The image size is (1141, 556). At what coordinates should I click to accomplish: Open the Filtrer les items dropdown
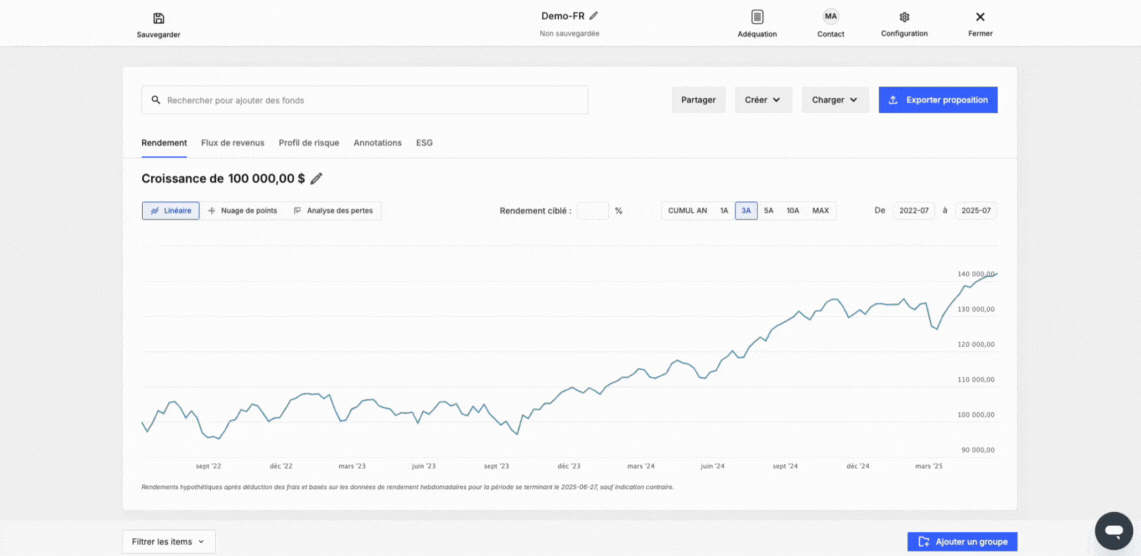coord(169,541)
